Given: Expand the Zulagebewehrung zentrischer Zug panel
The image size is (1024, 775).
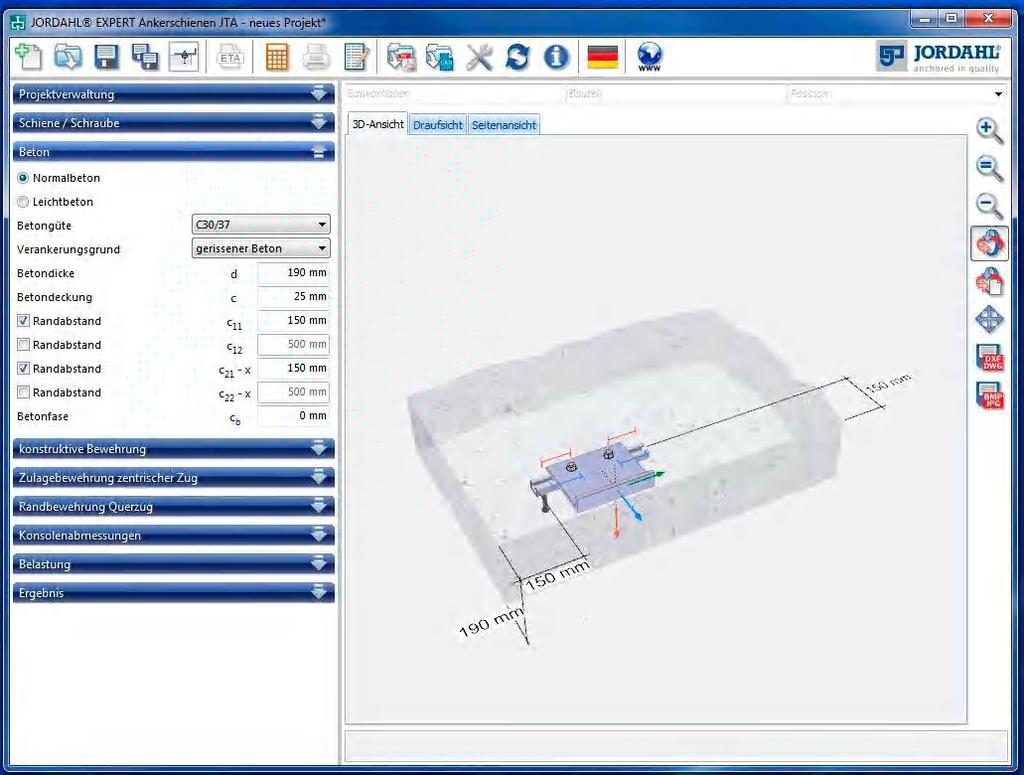Looking at the screenshot, I should coord(174,477).
